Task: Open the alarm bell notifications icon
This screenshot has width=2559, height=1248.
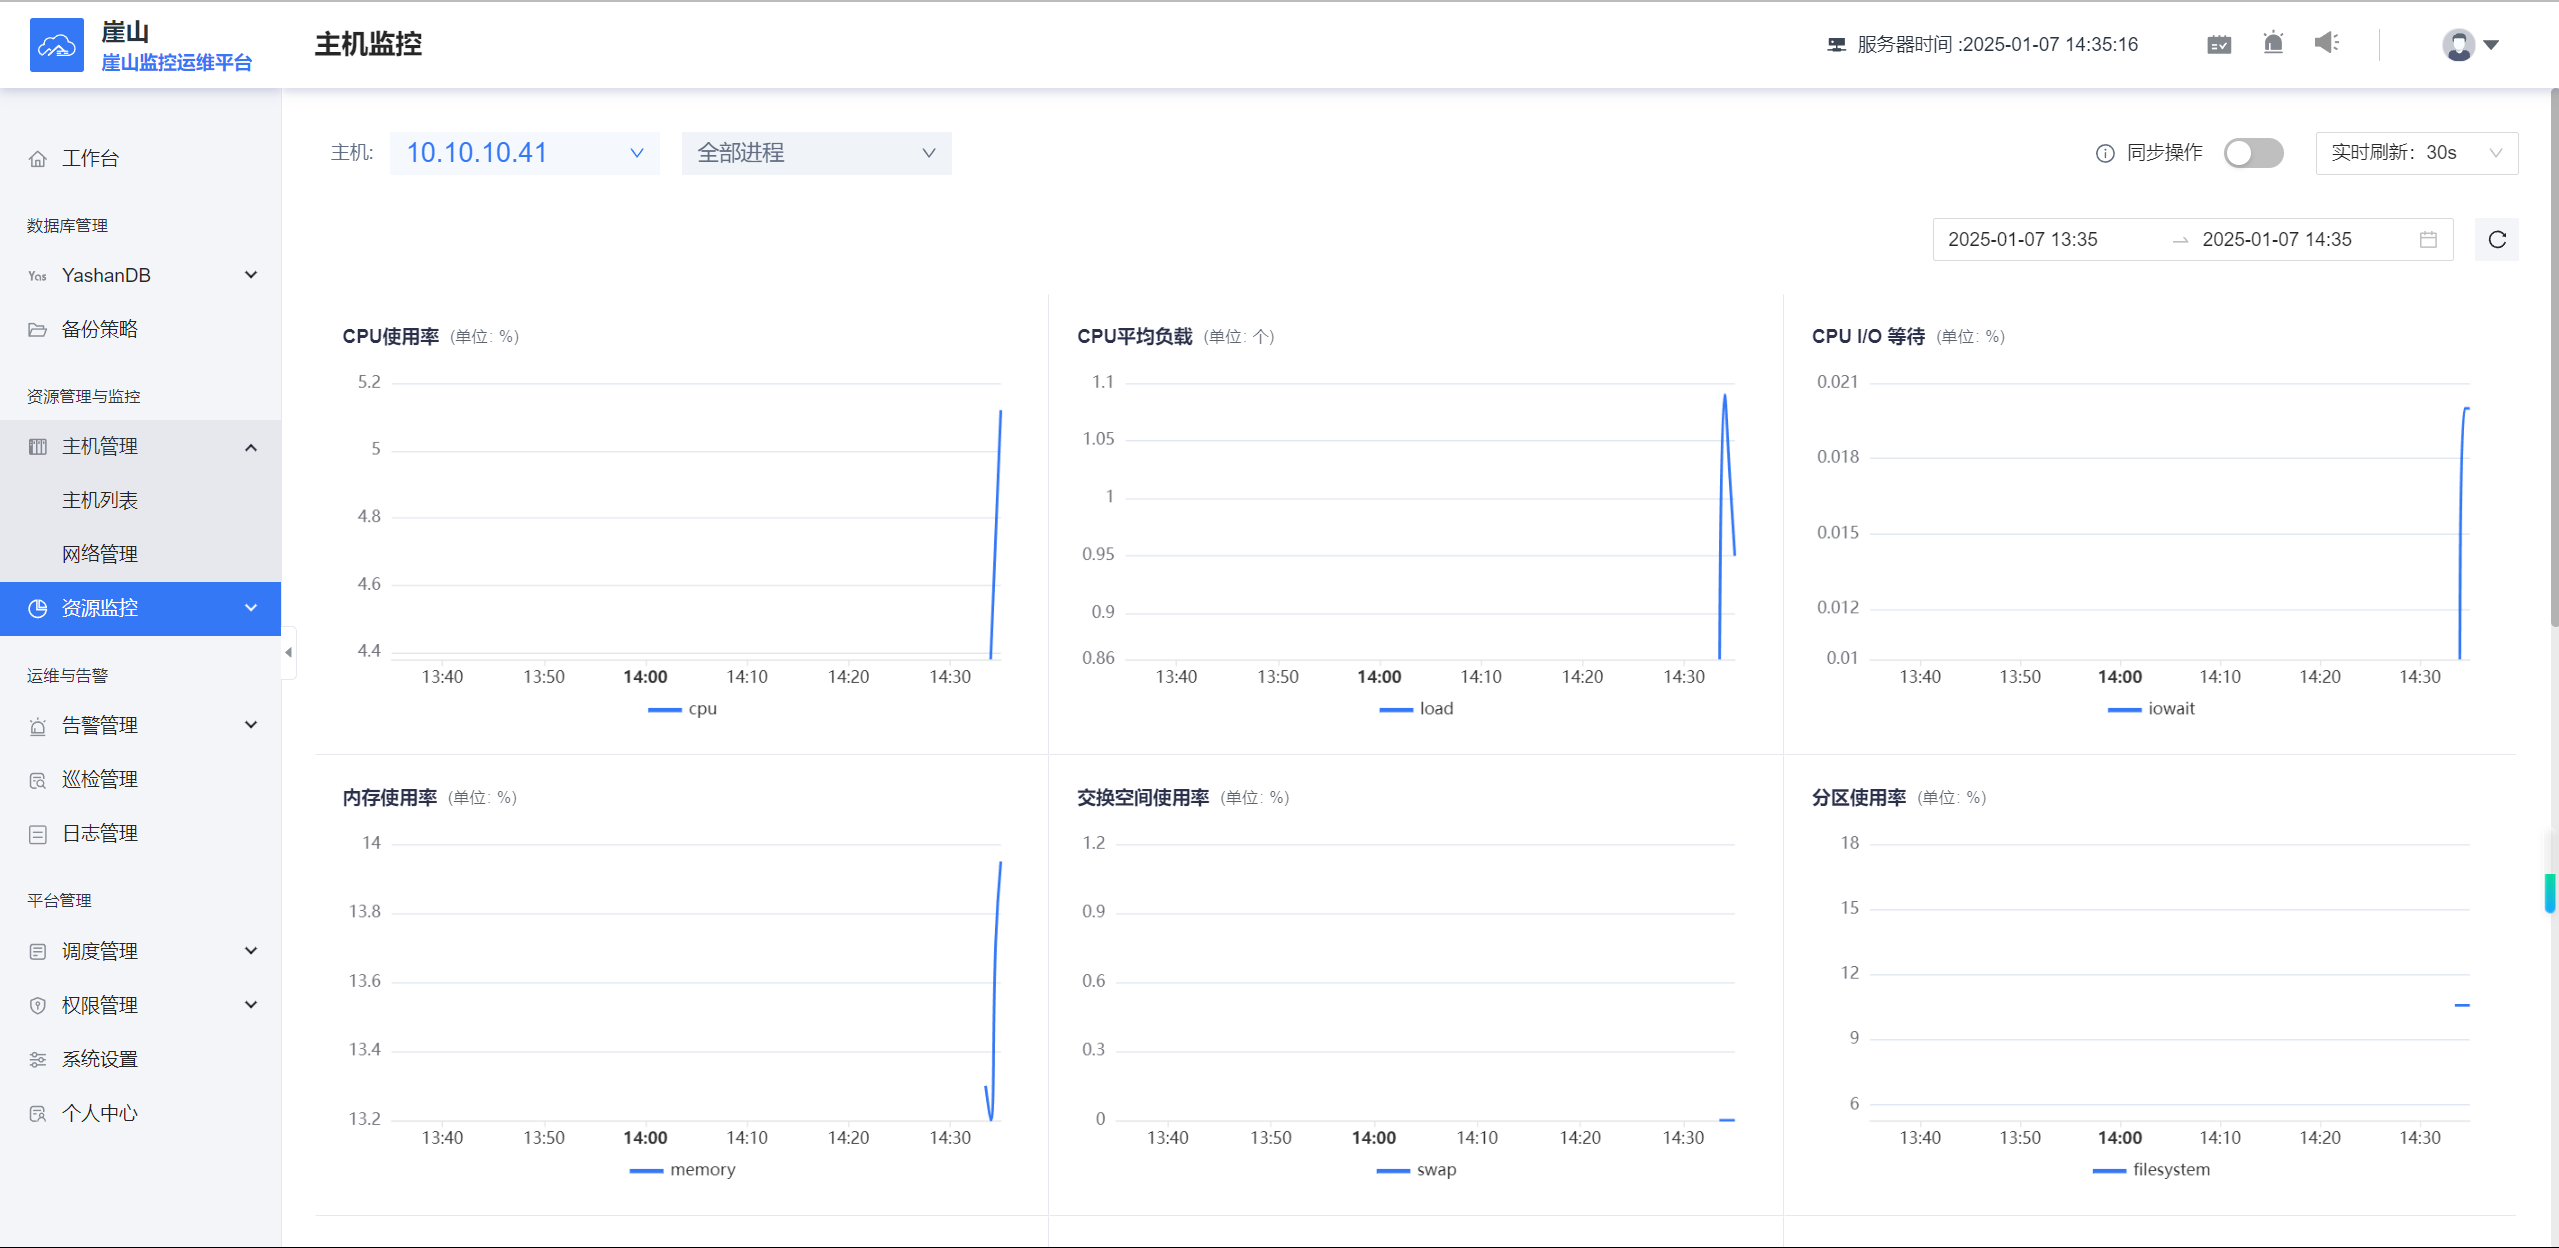Action: (x=2273, y=43)
